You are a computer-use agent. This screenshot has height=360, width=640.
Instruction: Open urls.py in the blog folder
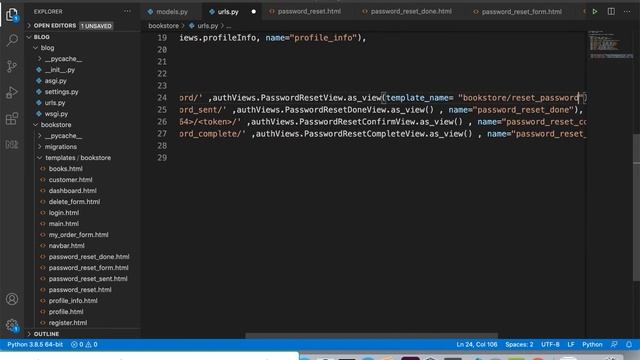click(x=55, y=103)
